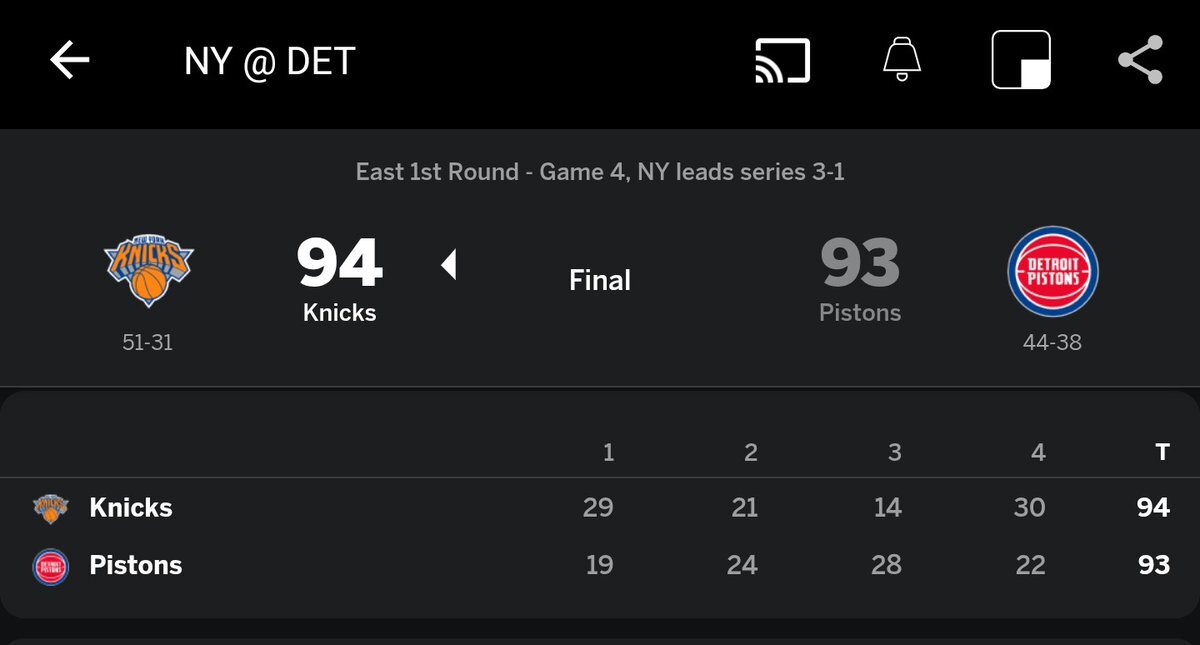The width and height of the screenshot is (1200, 645).
Task: Tap the Knicks row in the linescore
Action: coord(131,508)
